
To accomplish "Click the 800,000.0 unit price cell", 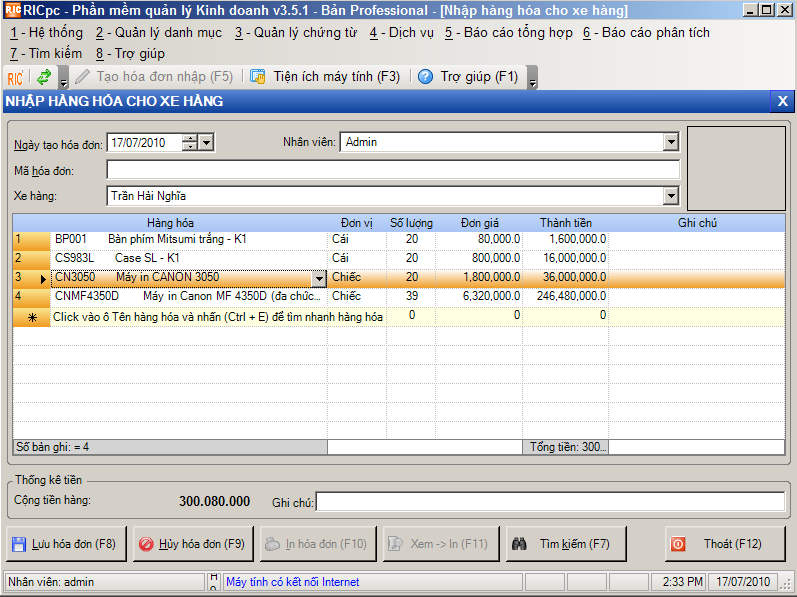I will (479, 259).
